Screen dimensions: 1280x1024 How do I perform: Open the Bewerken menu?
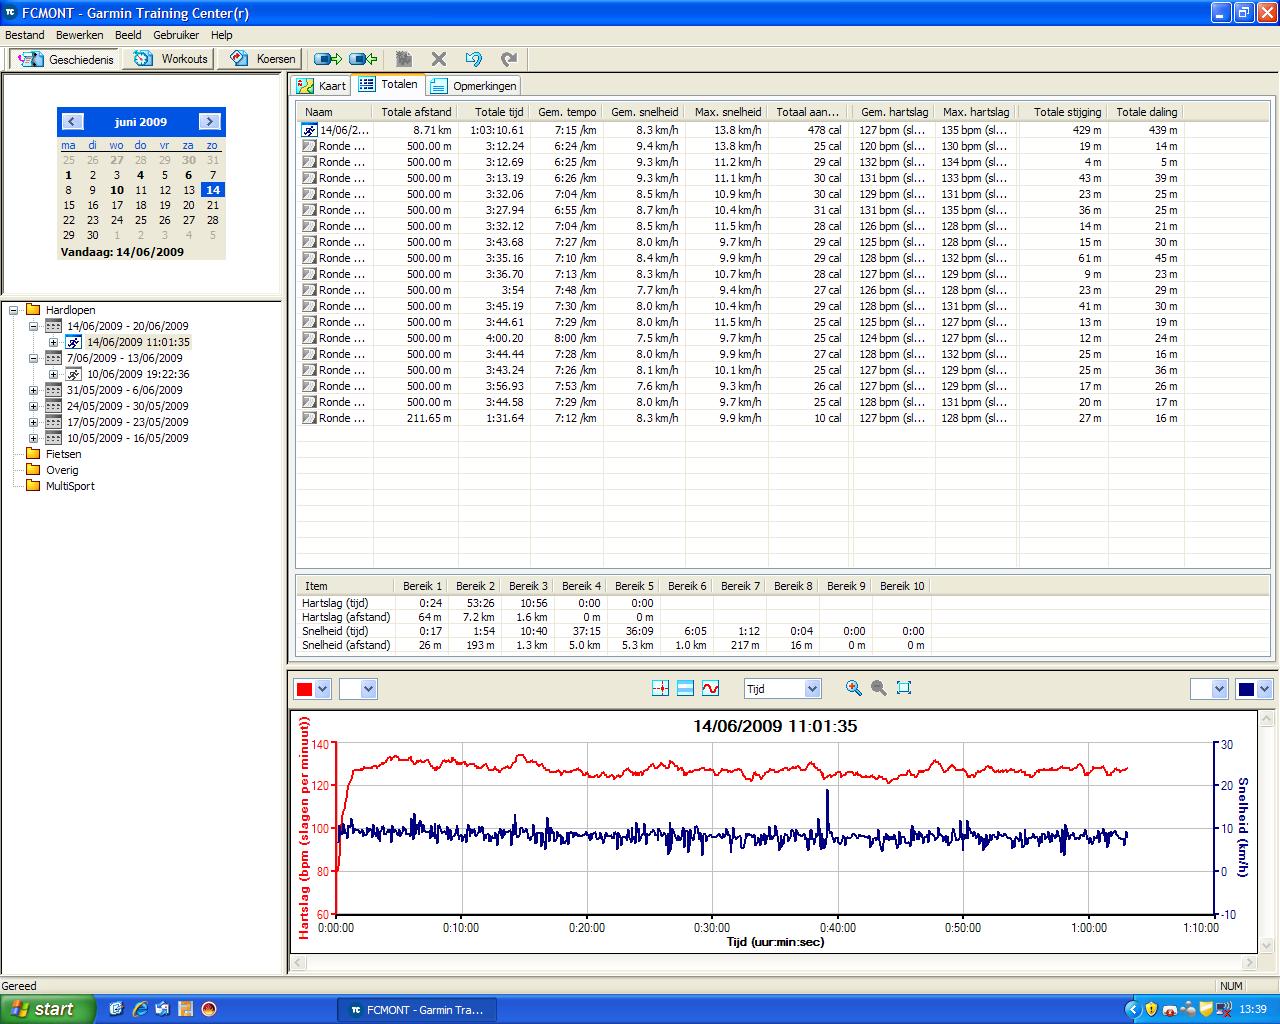click(x=80, y=35)
